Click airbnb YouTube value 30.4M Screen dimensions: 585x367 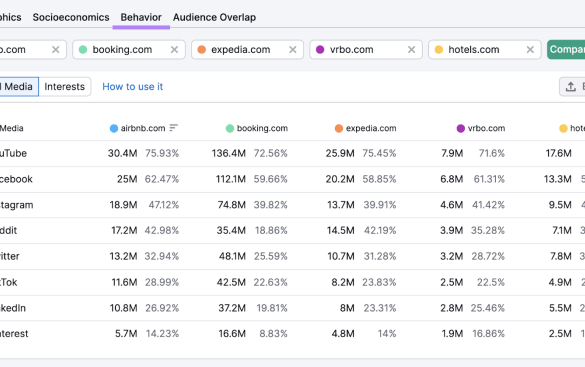point(123,153)
